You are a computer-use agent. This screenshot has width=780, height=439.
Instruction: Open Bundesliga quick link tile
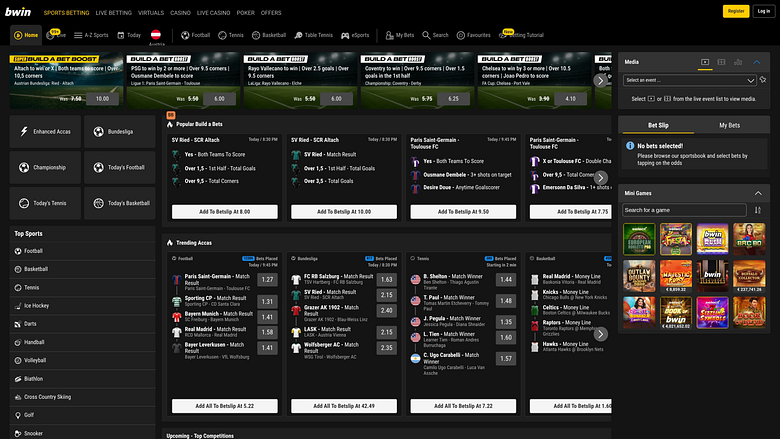click(120, 132)
